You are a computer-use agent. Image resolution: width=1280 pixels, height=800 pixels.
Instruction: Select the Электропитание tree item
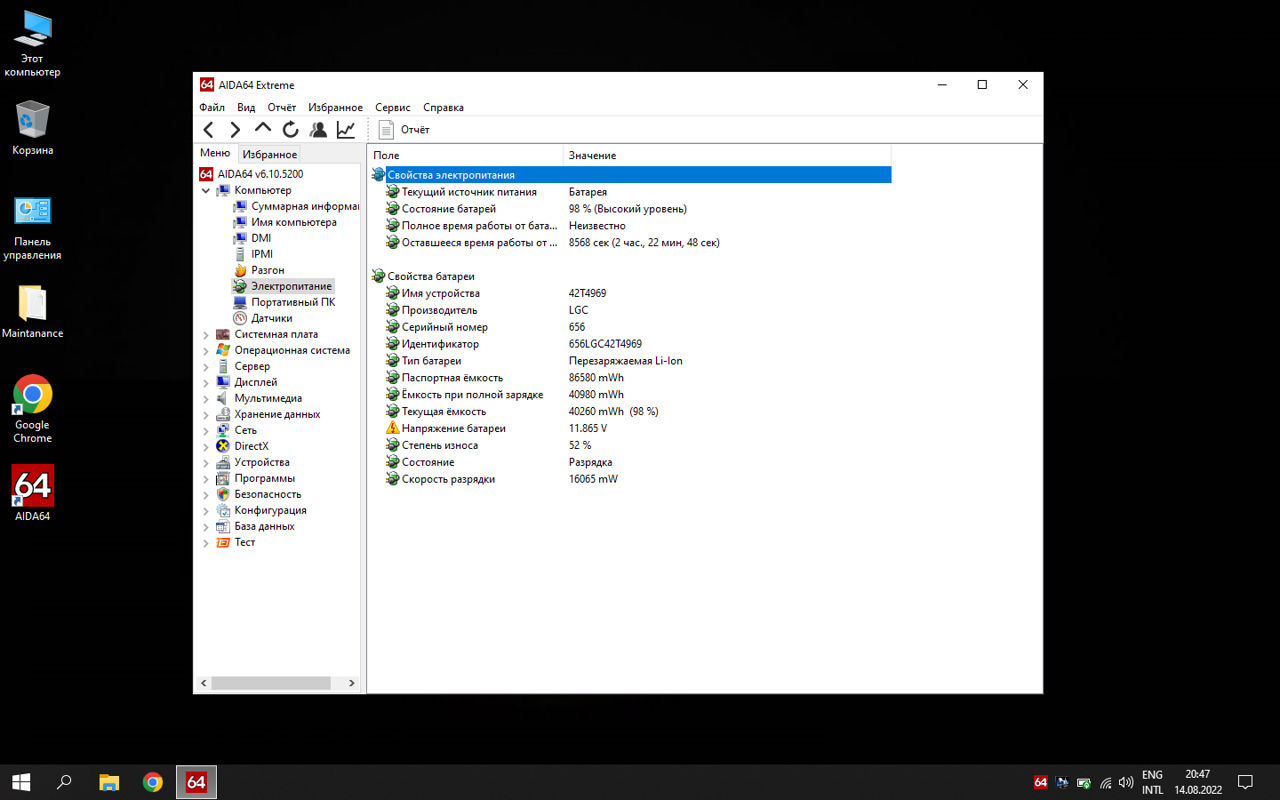[x=282, y=286]
